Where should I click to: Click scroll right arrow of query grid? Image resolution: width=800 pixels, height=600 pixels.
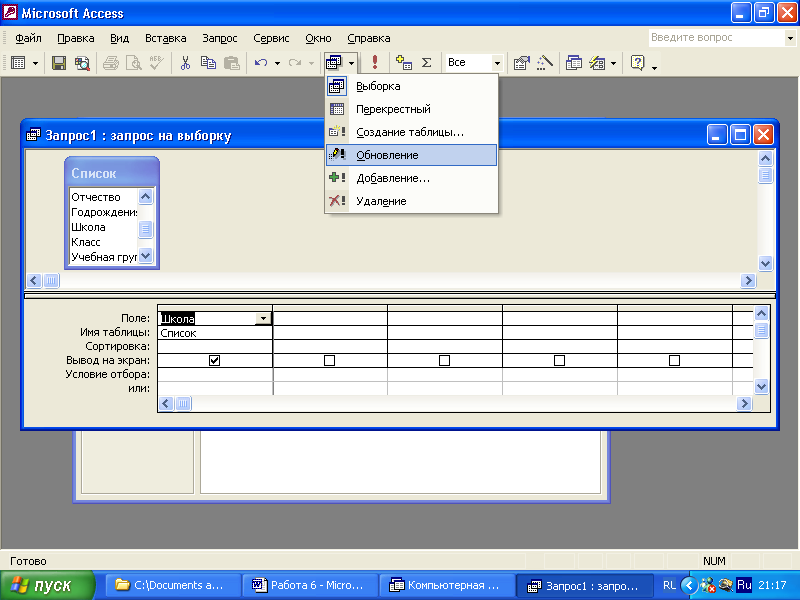click(x=744, y=404)
